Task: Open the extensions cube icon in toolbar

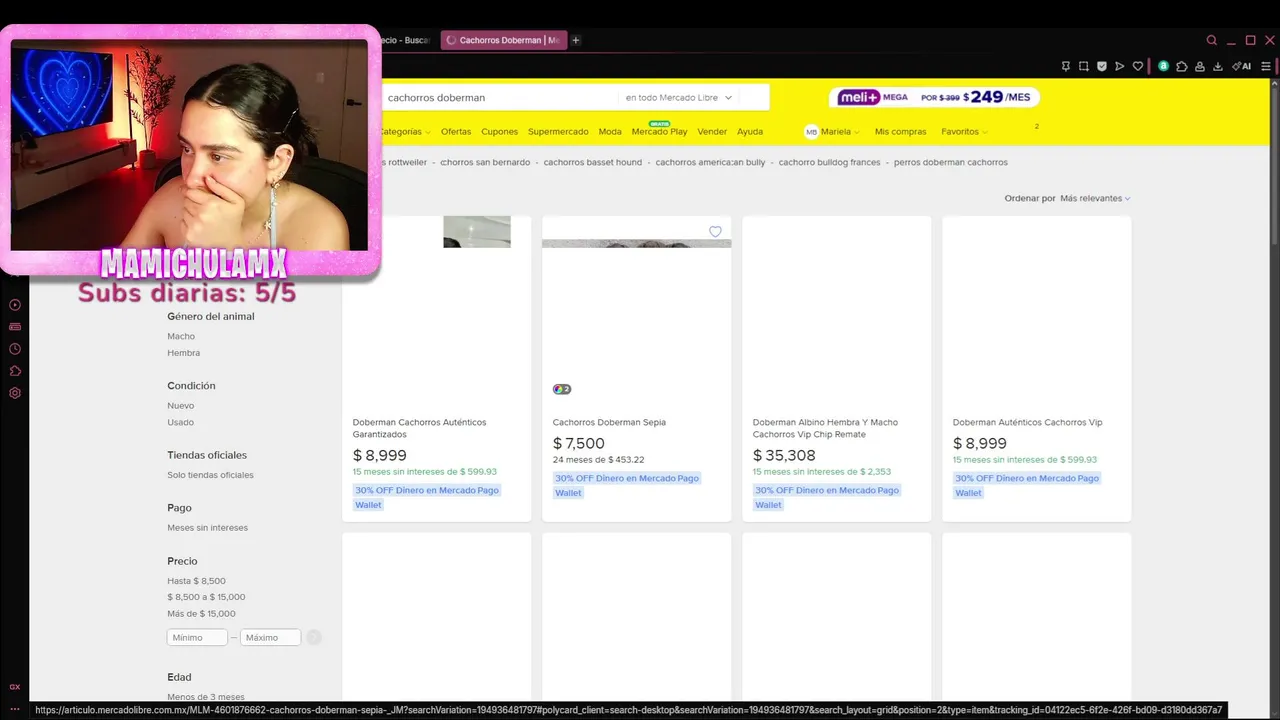Action: coord(1182,66)
